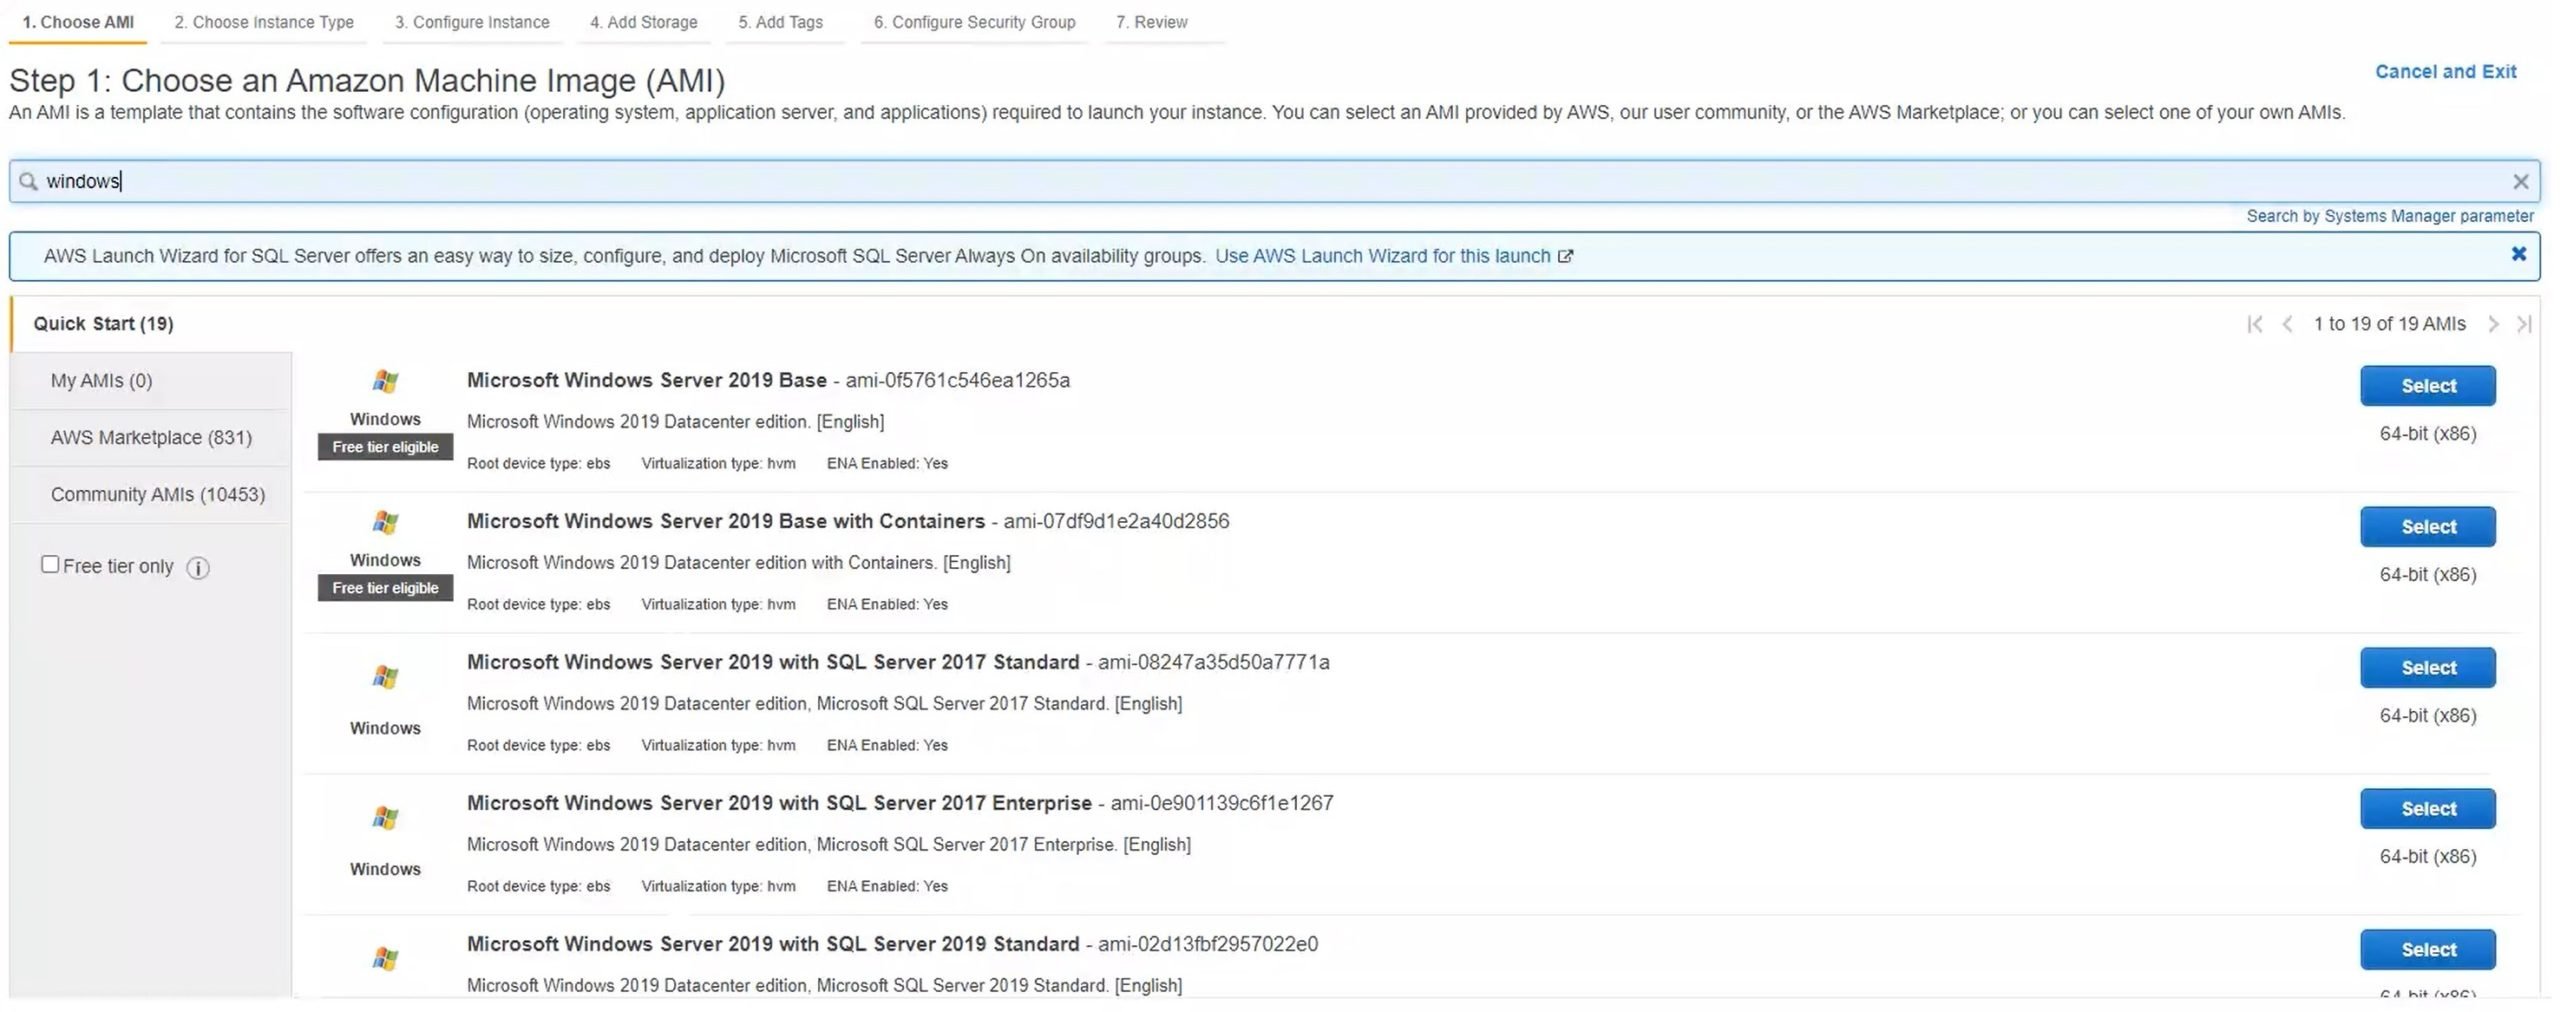The width and height of the screenshot is (2560, 1012).
Task: Select Microsoft Windows Server 2019 Base AMI
Action: coord(2427,386)
